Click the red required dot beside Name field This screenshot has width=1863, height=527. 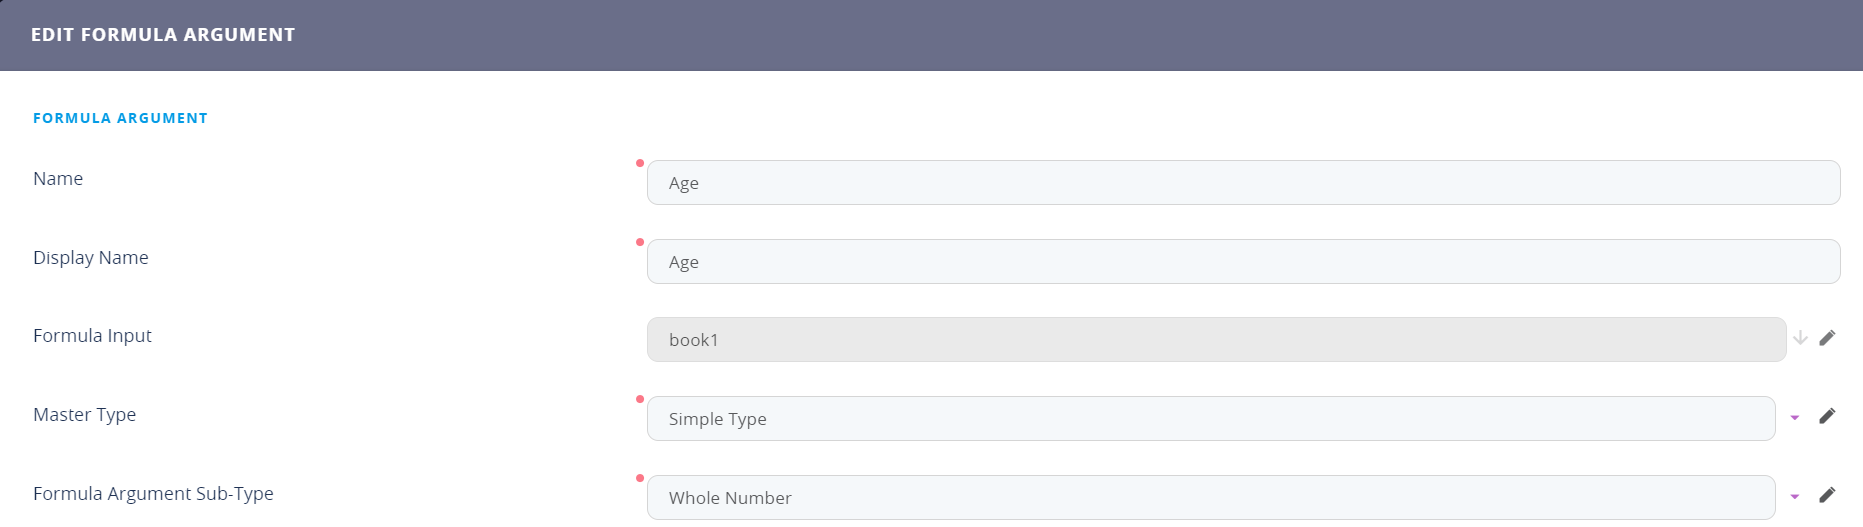(640, 163)
